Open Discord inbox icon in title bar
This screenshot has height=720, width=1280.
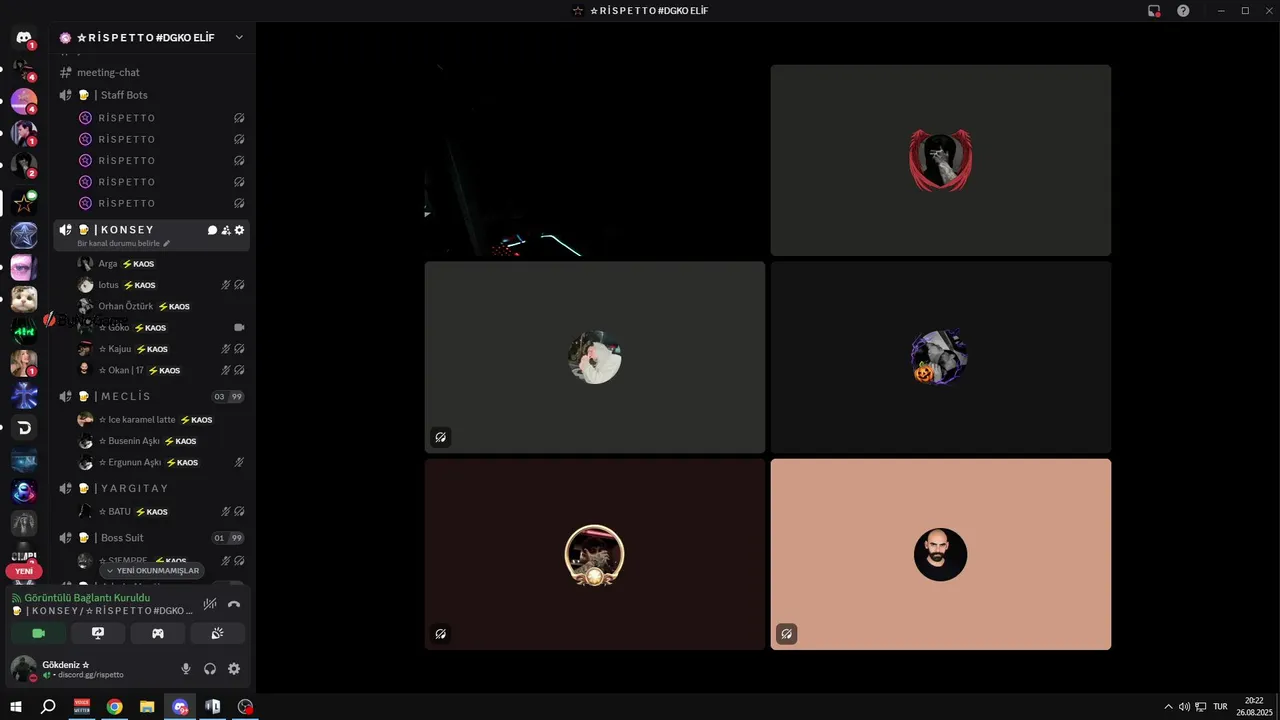1154,10
